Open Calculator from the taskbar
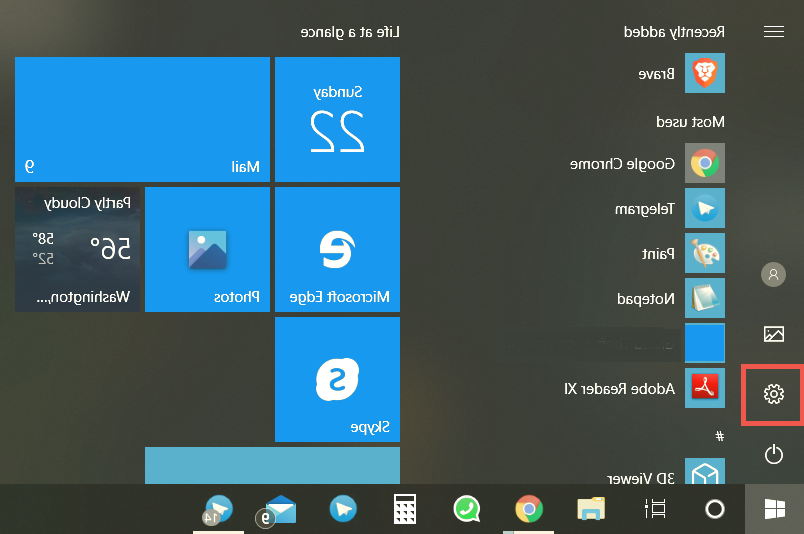 [405, 510]
